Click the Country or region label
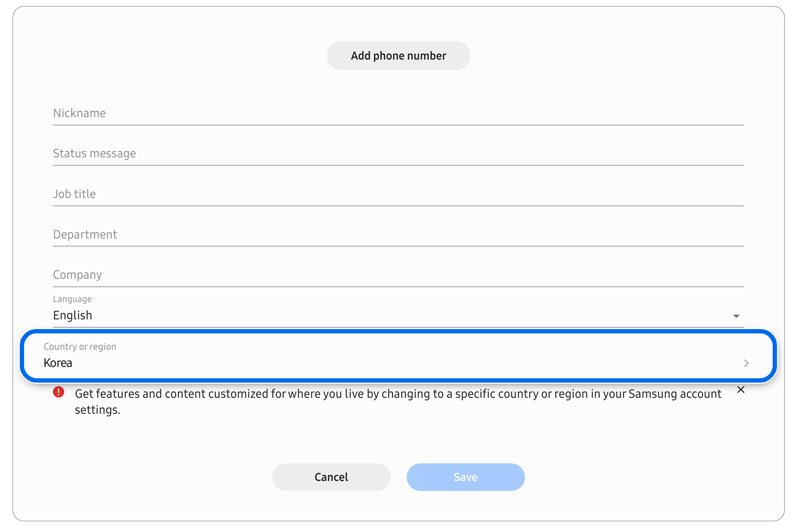Image resolution: width=800 pixels, height=530 pixels. point(80,347)
